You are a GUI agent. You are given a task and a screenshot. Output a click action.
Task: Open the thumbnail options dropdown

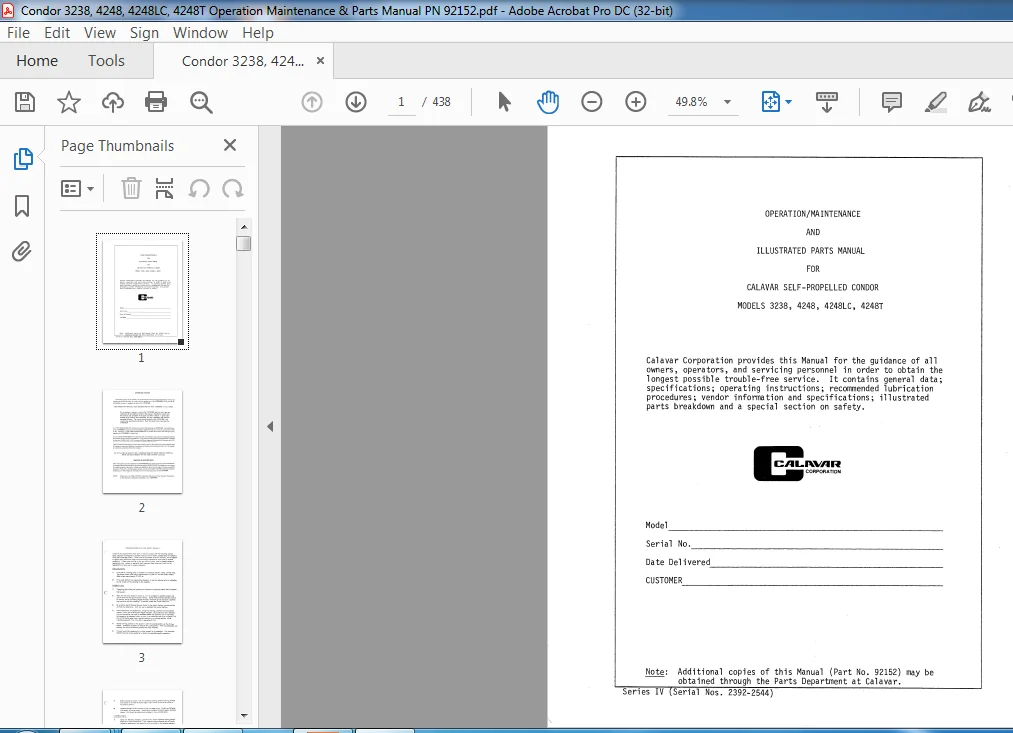78,189
